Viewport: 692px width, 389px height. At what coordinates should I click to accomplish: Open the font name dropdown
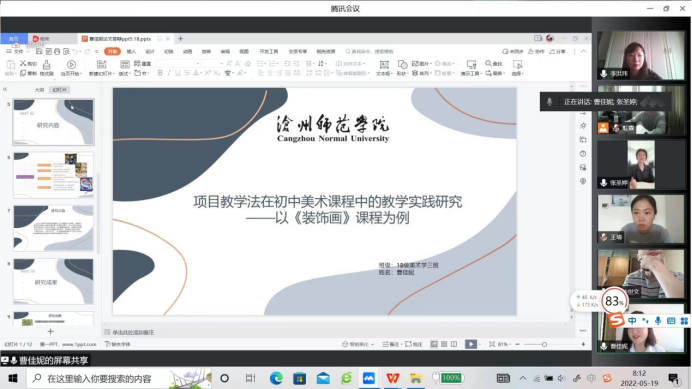tap(178, 64)
